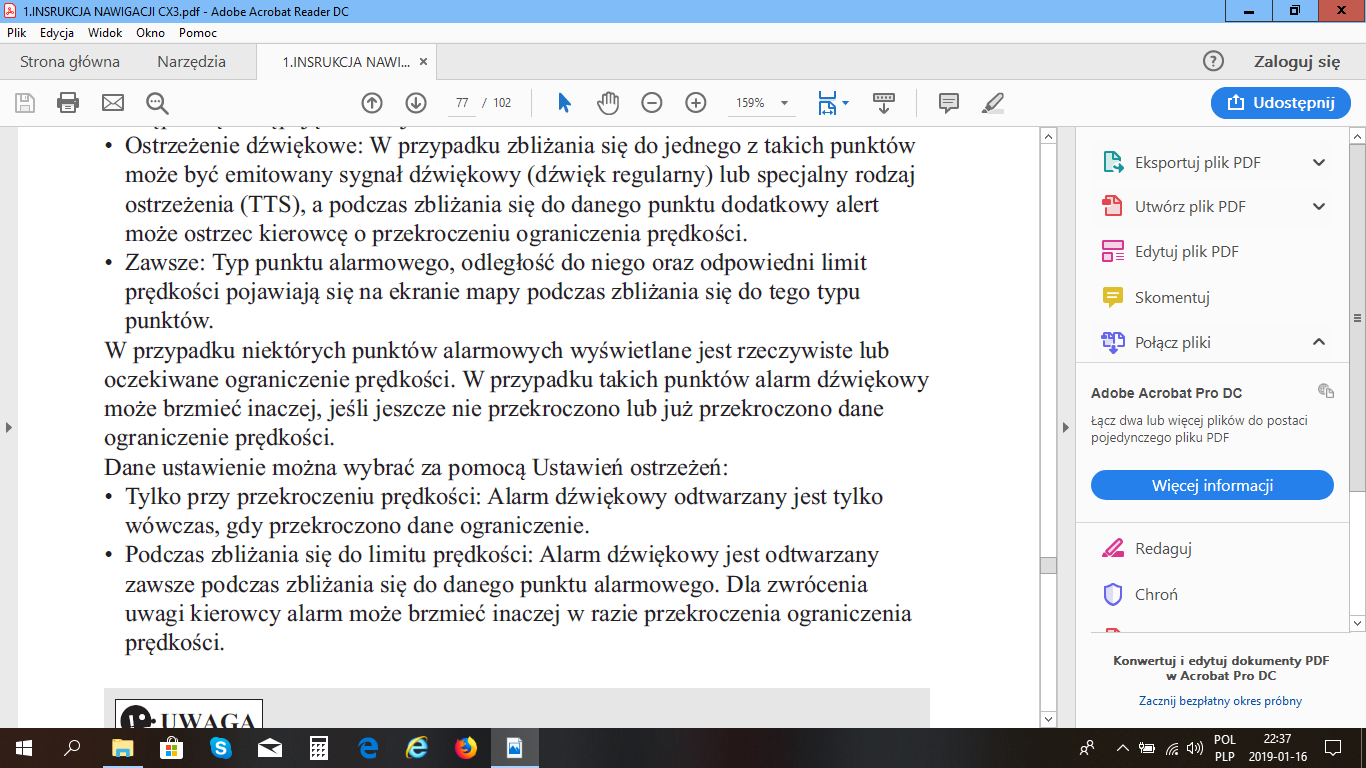Expand the Utwórz plik PDF section
Screen dimensions: 1366x768
[x=1318, y=207]
